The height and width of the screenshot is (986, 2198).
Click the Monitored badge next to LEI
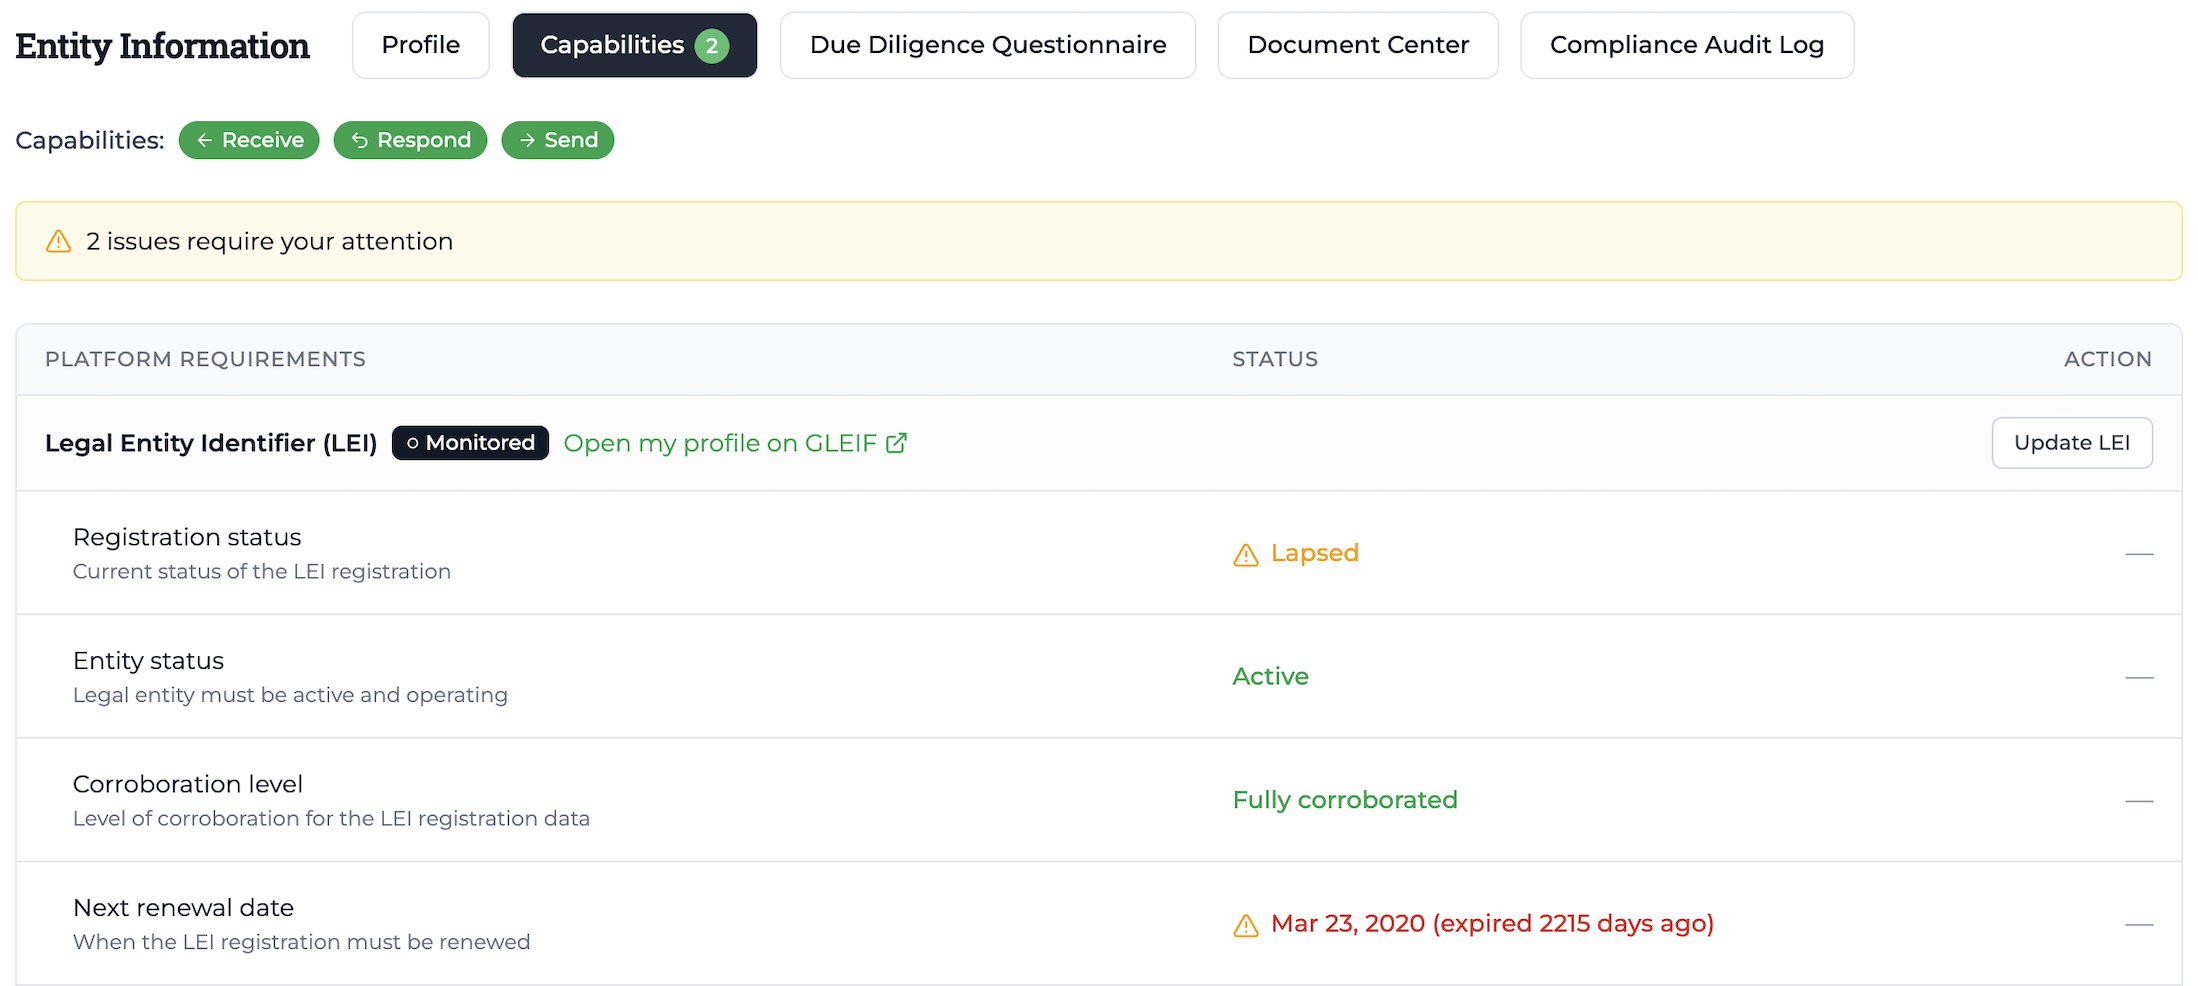pos(470,443)
